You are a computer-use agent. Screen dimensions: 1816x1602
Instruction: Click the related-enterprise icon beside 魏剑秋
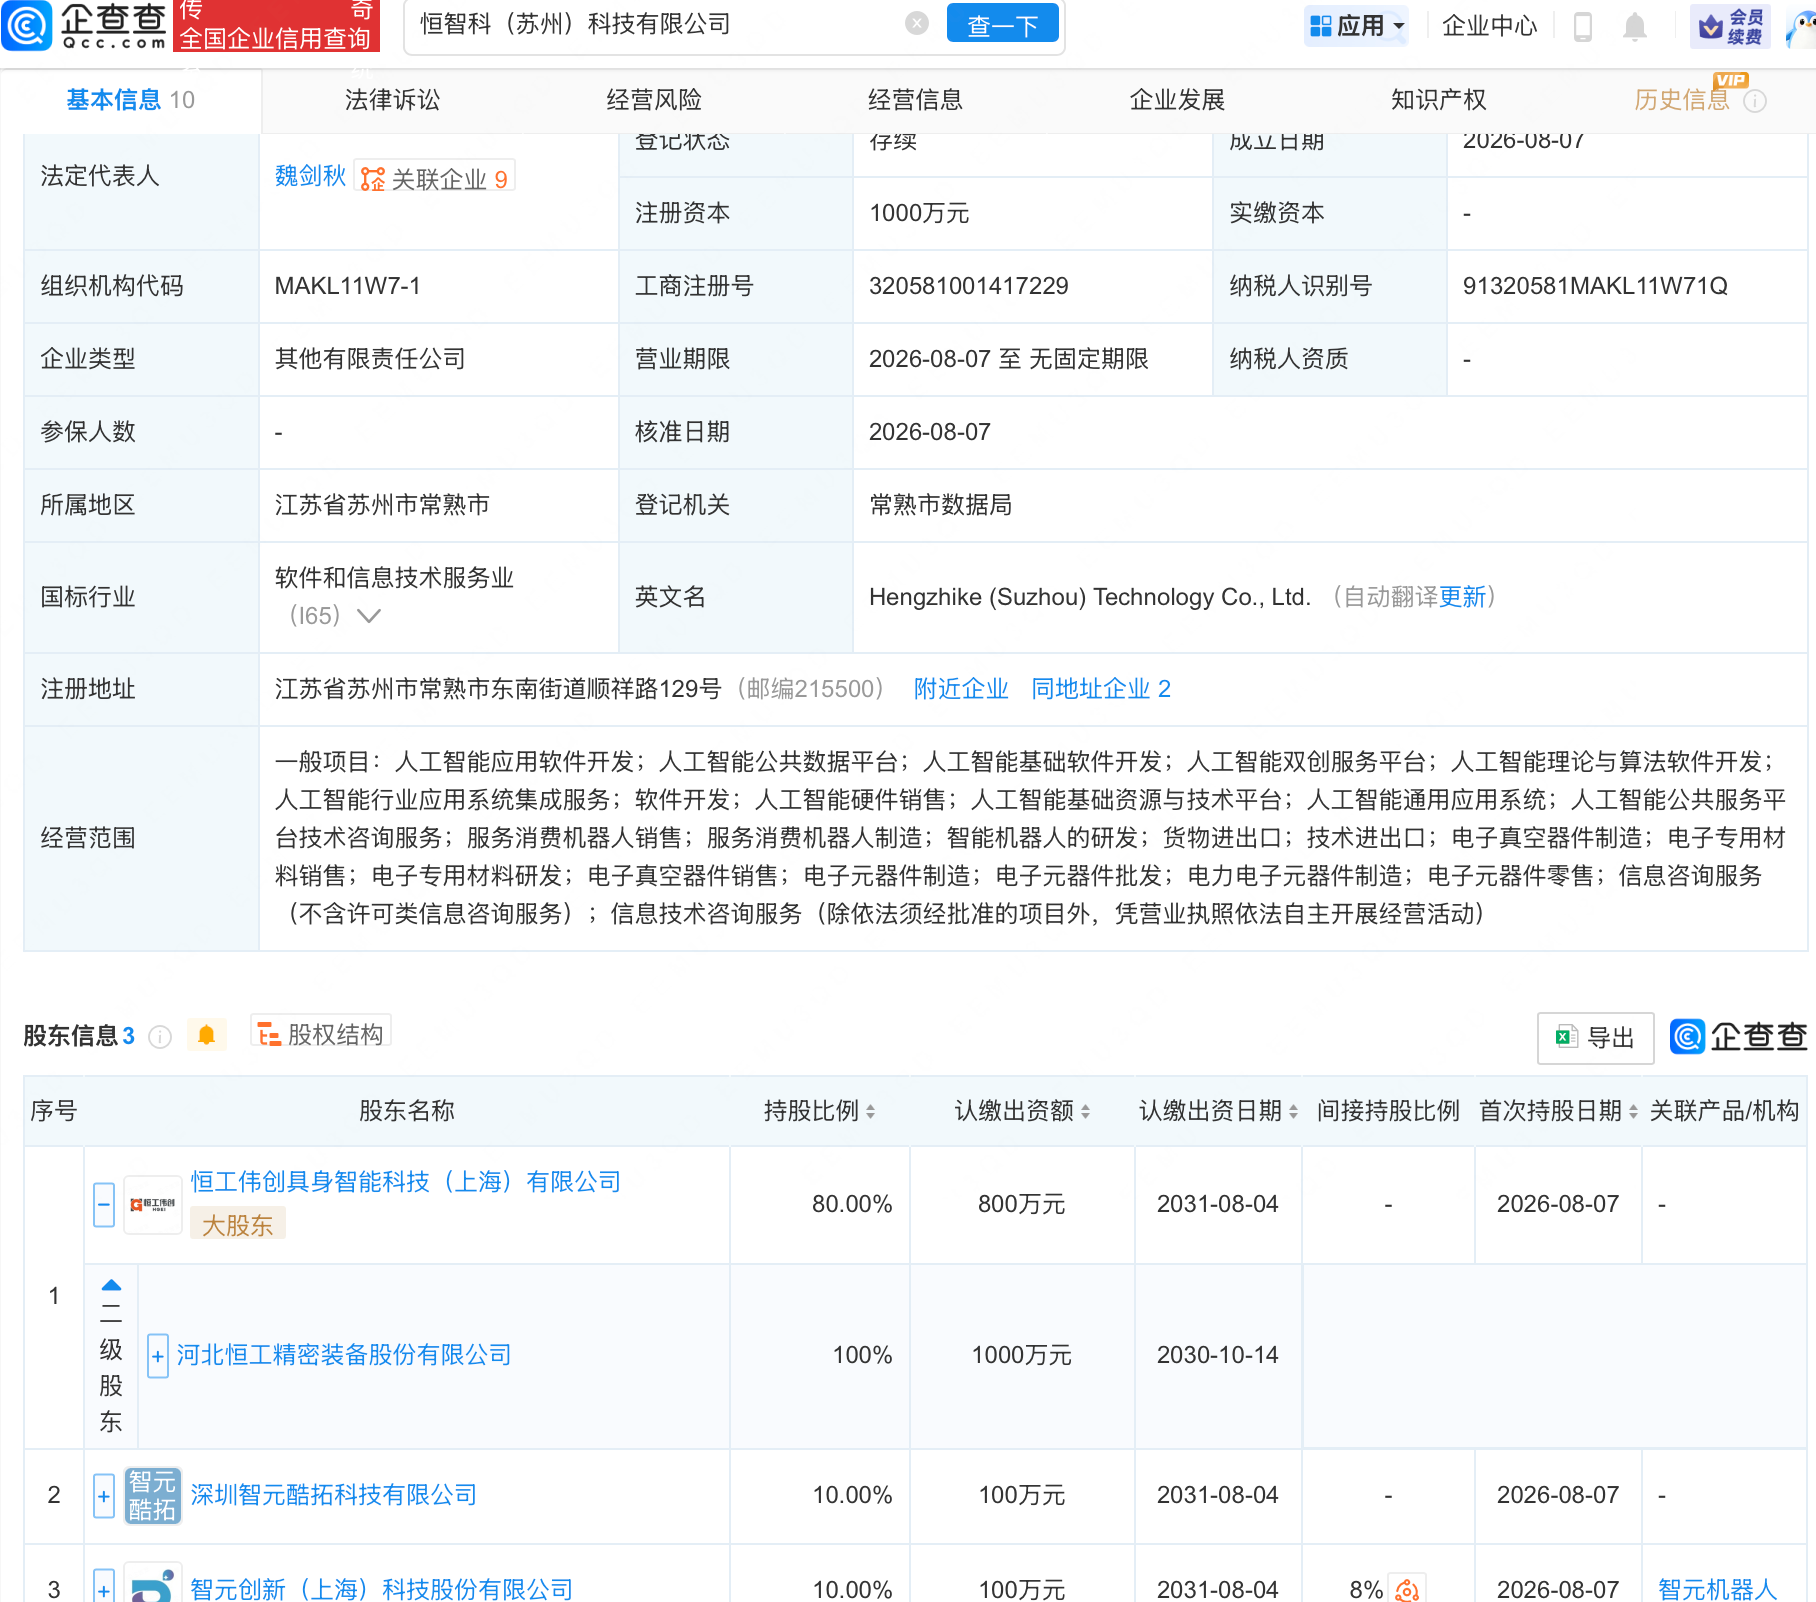point(373,179)
